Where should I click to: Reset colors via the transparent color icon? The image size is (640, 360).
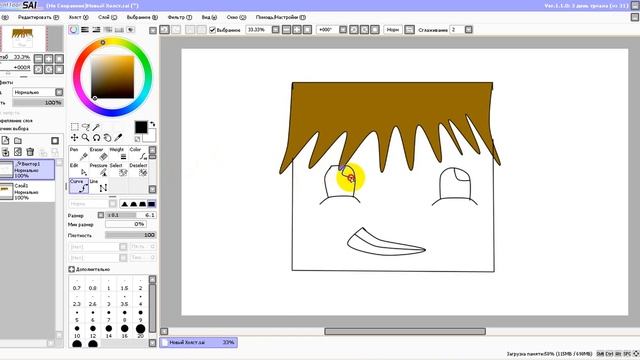click(138, 139)
